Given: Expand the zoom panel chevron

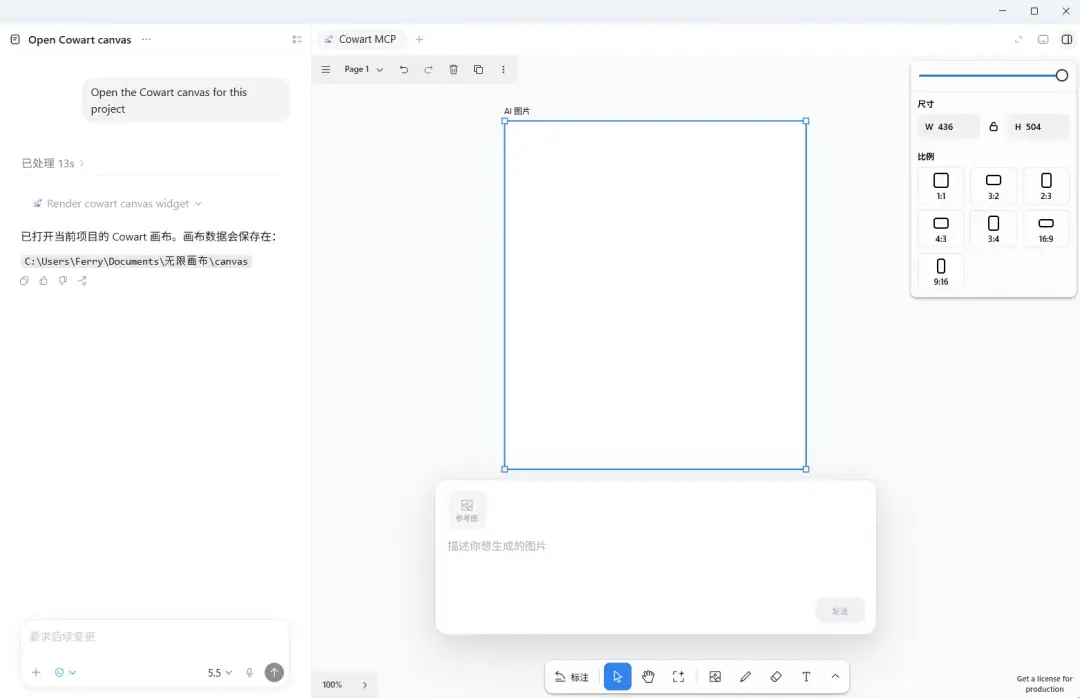Looking at the screenshot, I should pos(364,685).
